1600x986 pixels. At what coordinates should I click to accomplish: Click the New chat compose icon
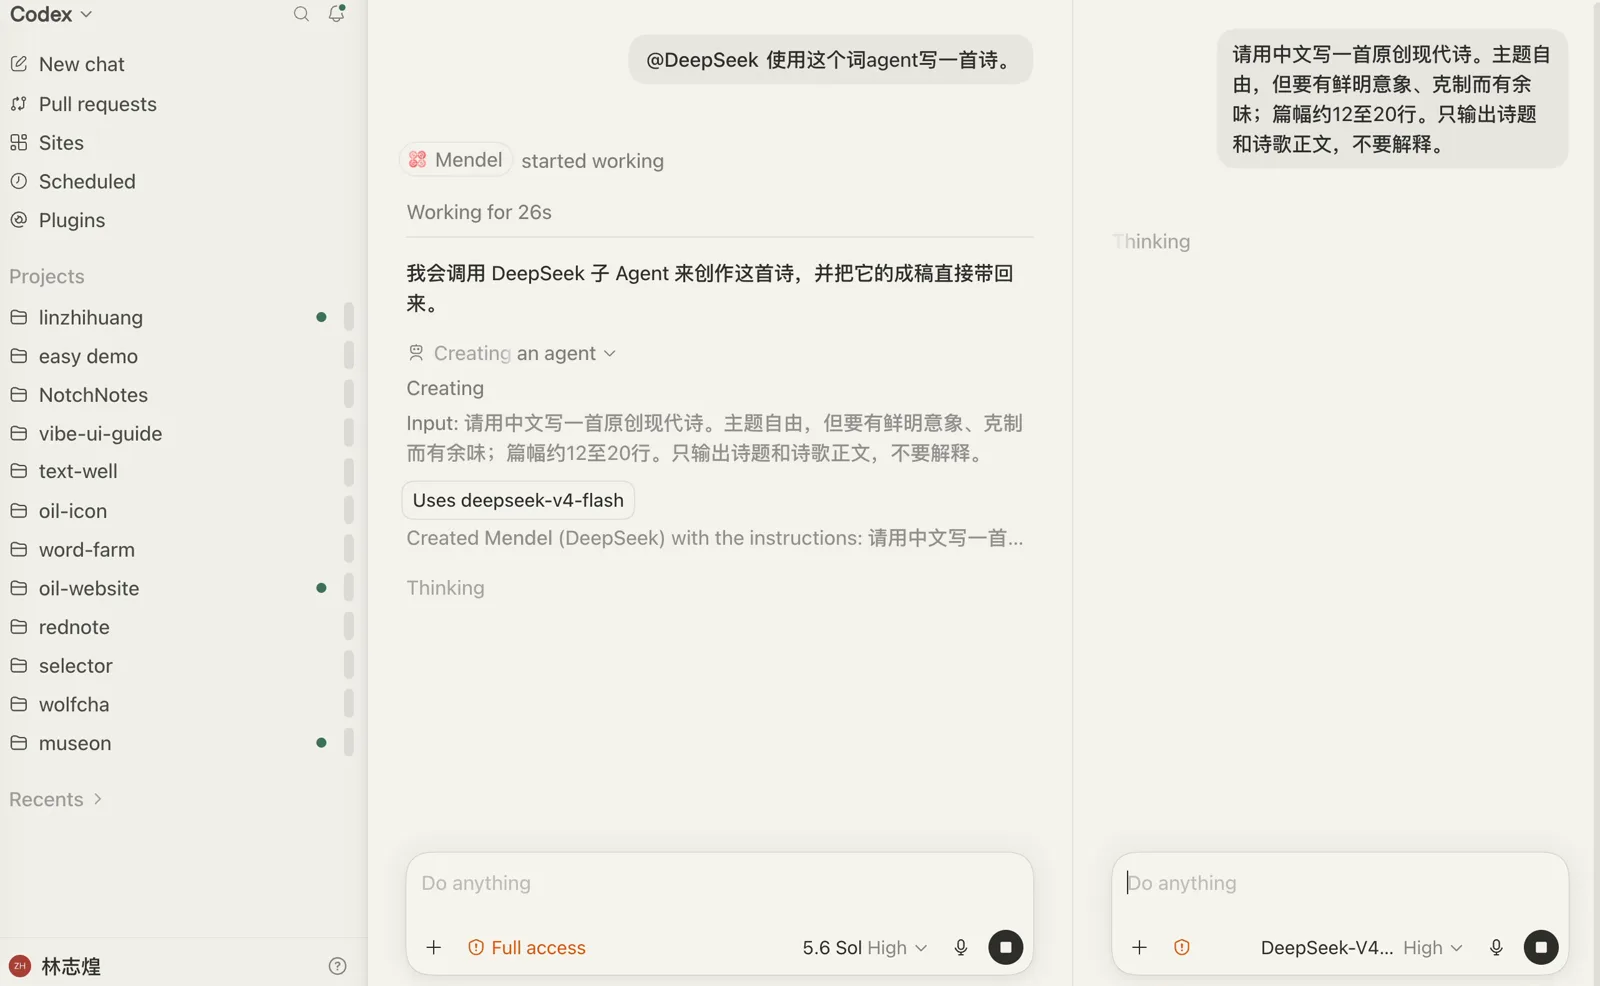18,64
